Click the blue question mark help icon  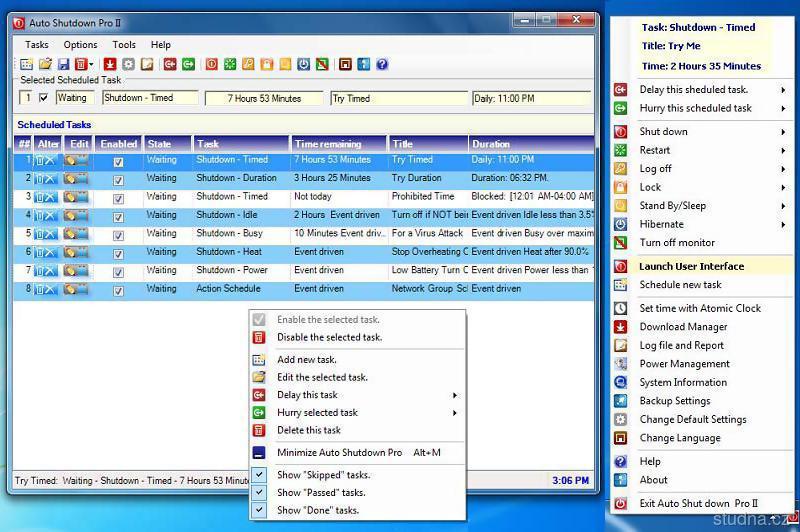381,64
